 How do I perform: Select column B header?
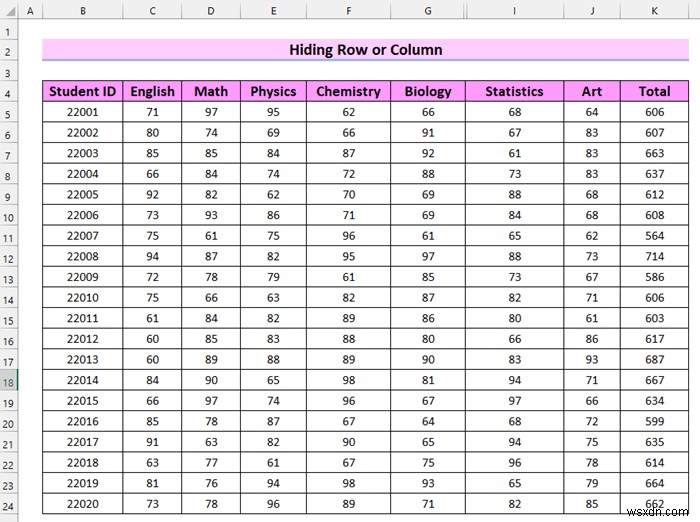pyautogui.click(x=83, y=11)
